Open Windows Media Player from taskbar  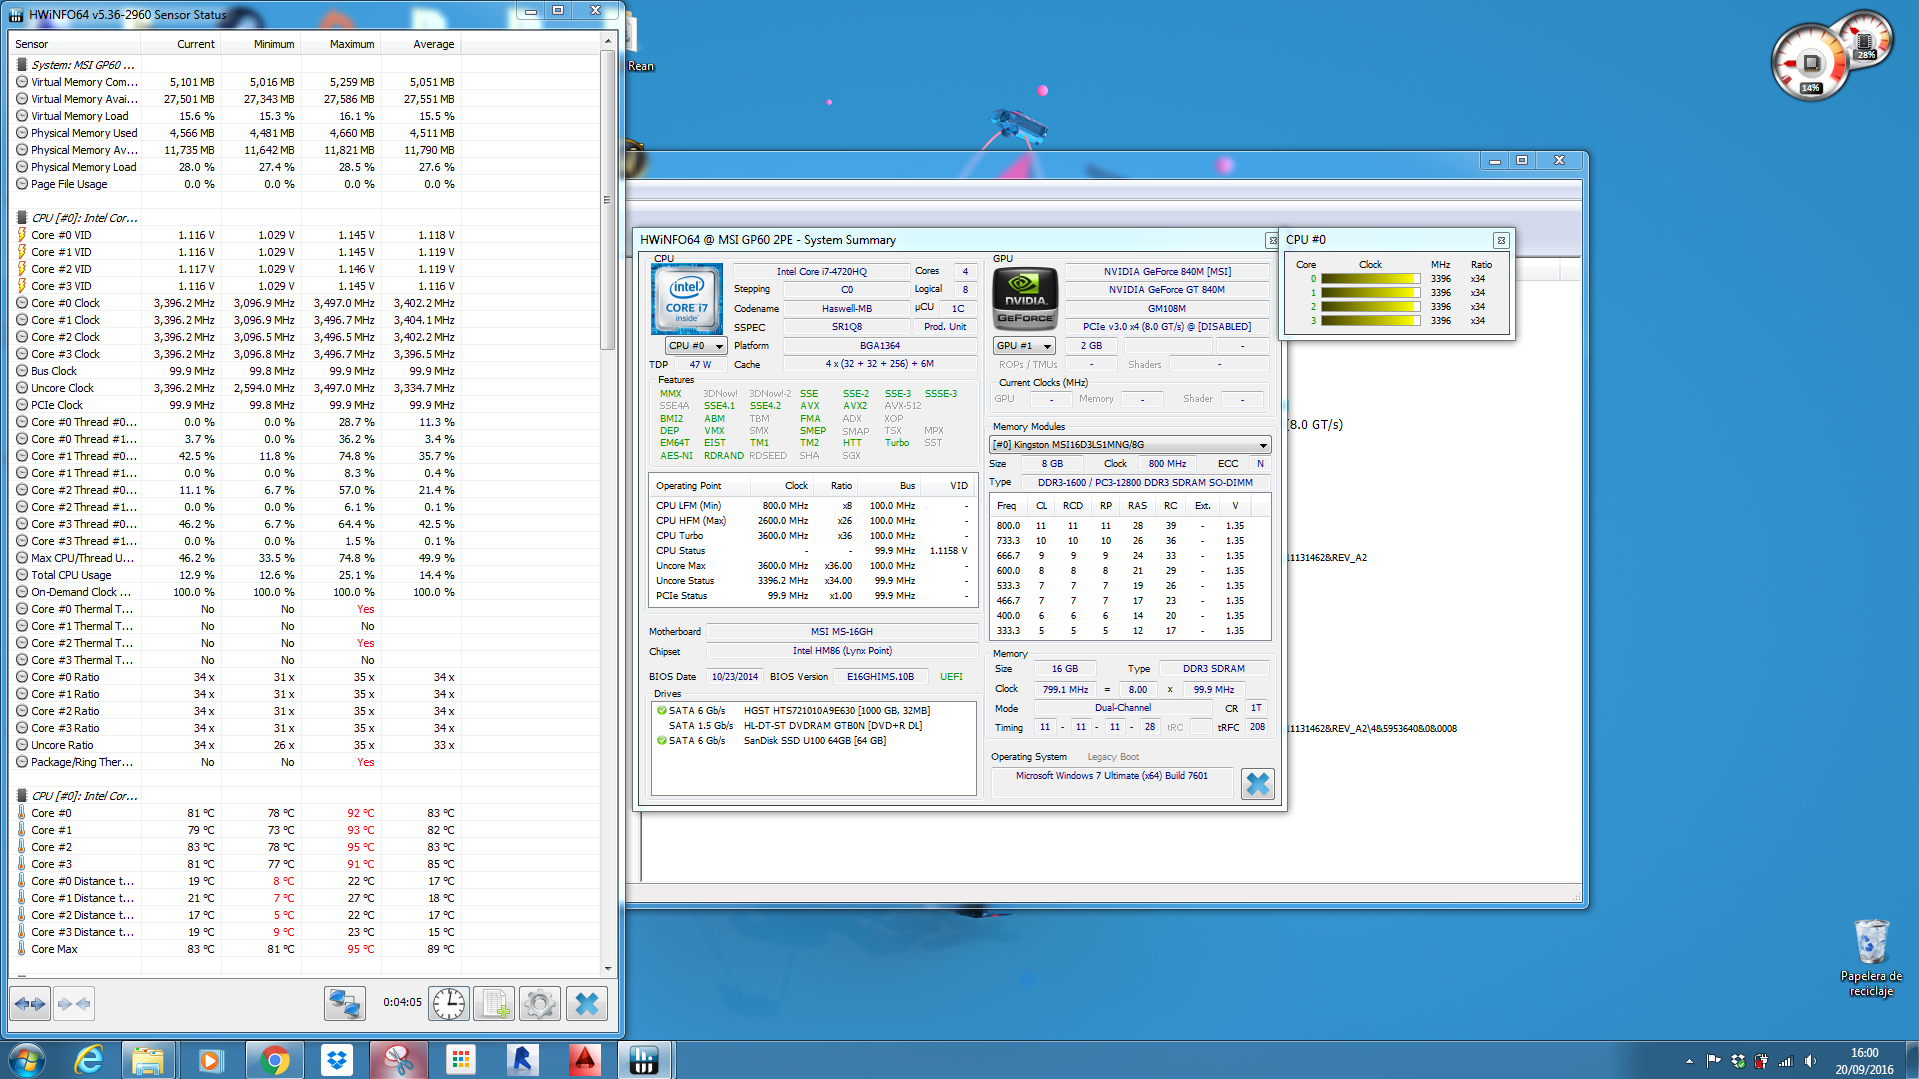(210, 1059)
